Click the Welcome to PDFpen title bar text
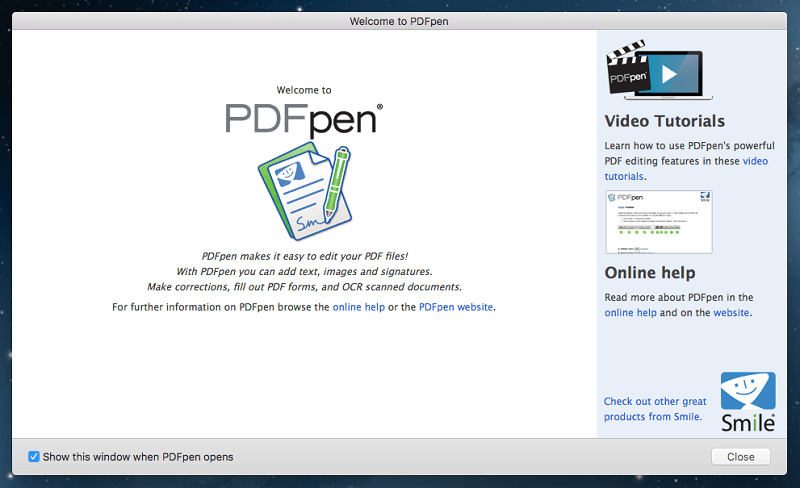Image resolution: width=800 pixels, height=488 pixels. click(399, 21)
